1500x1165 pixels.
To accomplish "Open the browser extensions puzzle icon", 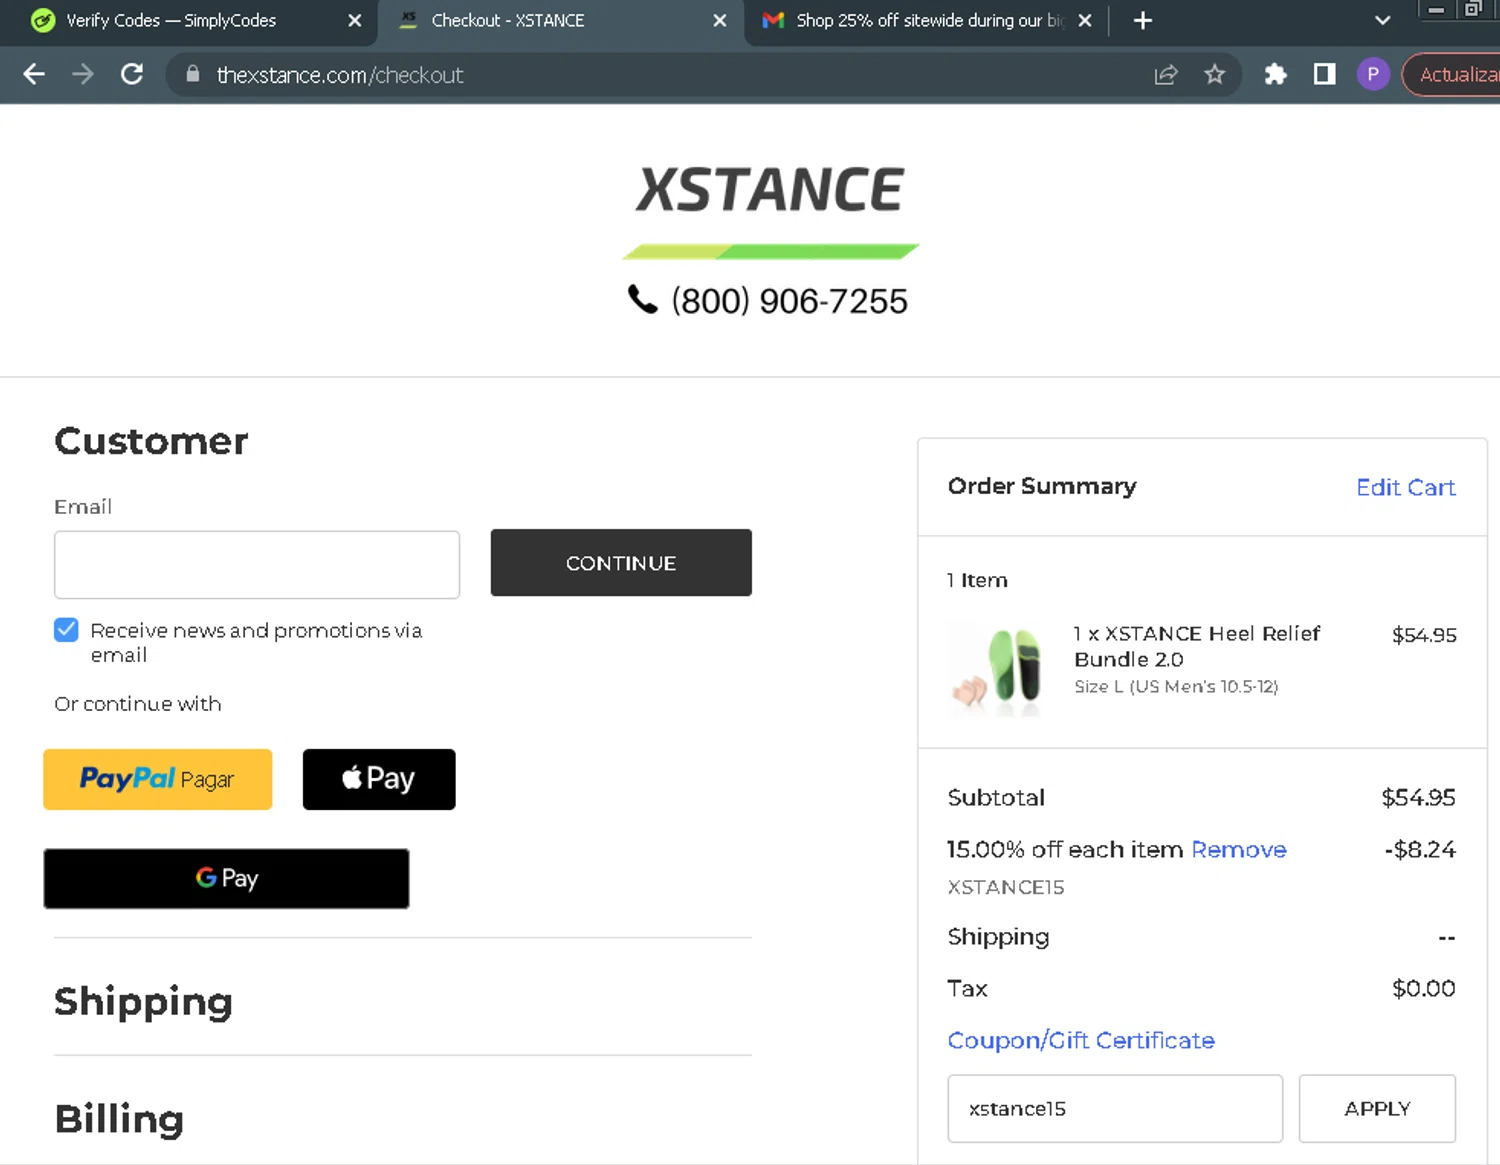I will click(x=1275, y=75).
